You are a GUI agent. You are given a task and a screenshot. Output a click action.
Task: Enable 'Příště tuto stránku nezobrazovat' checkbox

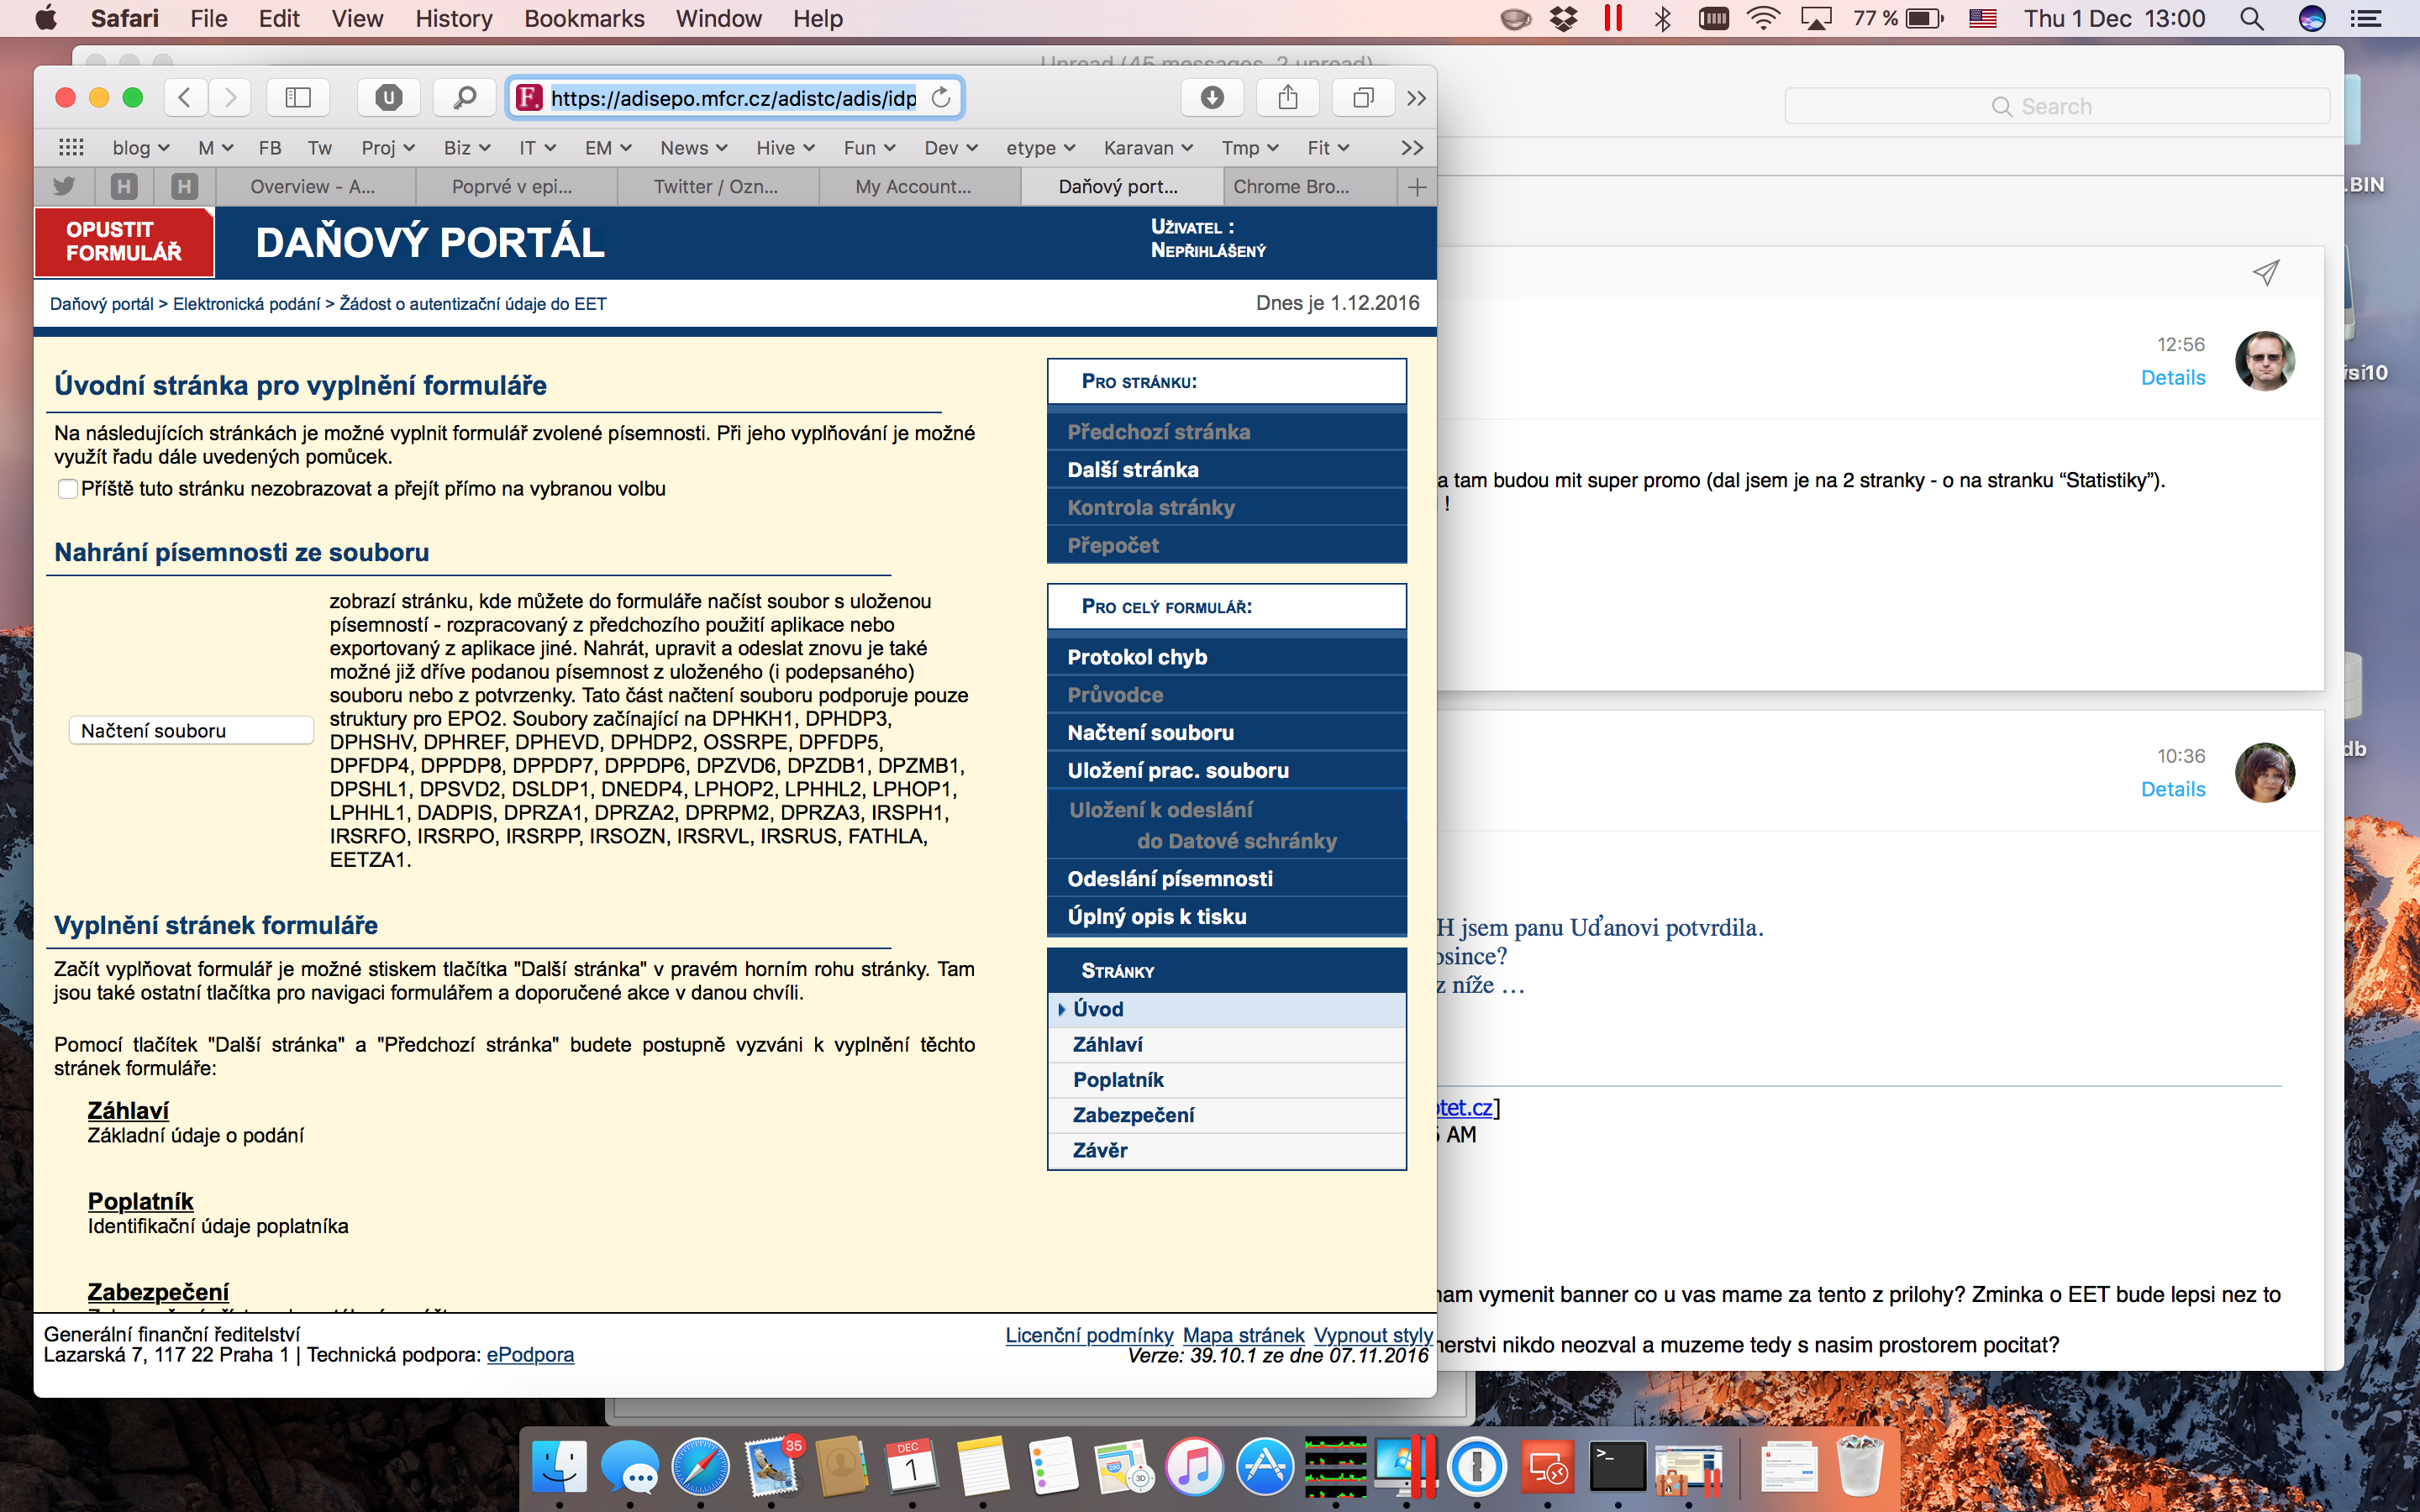(x=68, y=489)
